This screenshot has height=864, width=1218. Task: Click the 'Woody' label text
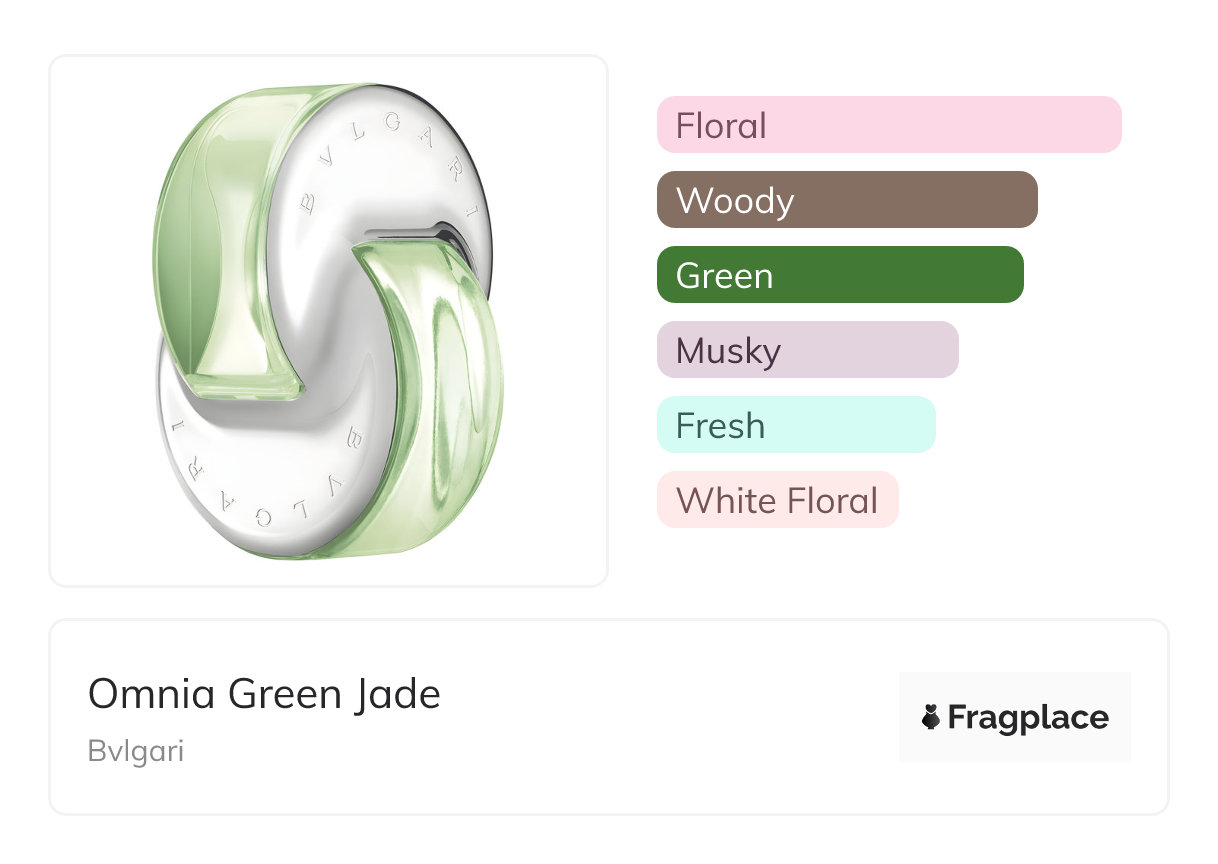coord(735,201)
